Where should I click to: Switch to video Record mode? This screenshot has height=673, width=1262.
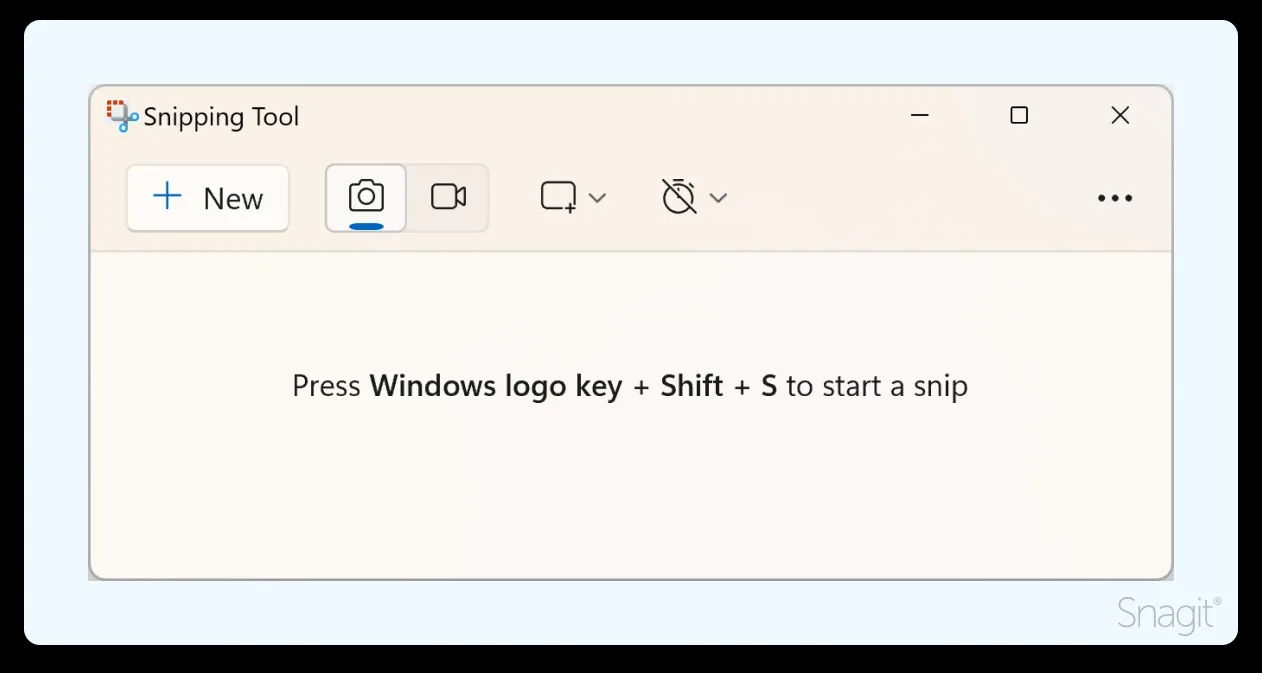448,198
